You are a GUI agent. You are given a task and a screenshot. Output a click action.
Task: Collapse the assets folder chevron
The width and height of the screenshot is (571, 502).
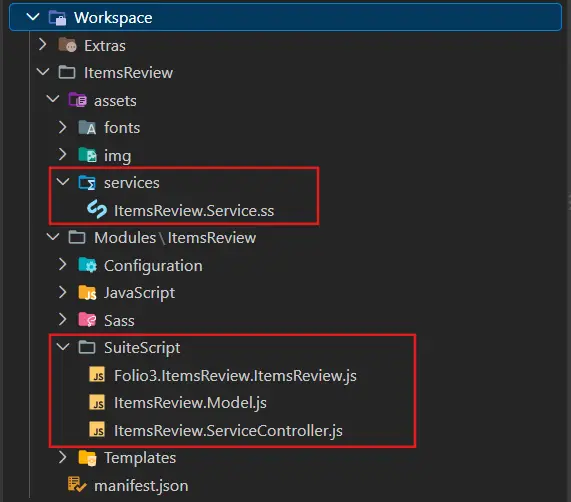pyautogui.click(x=53, y=99)
